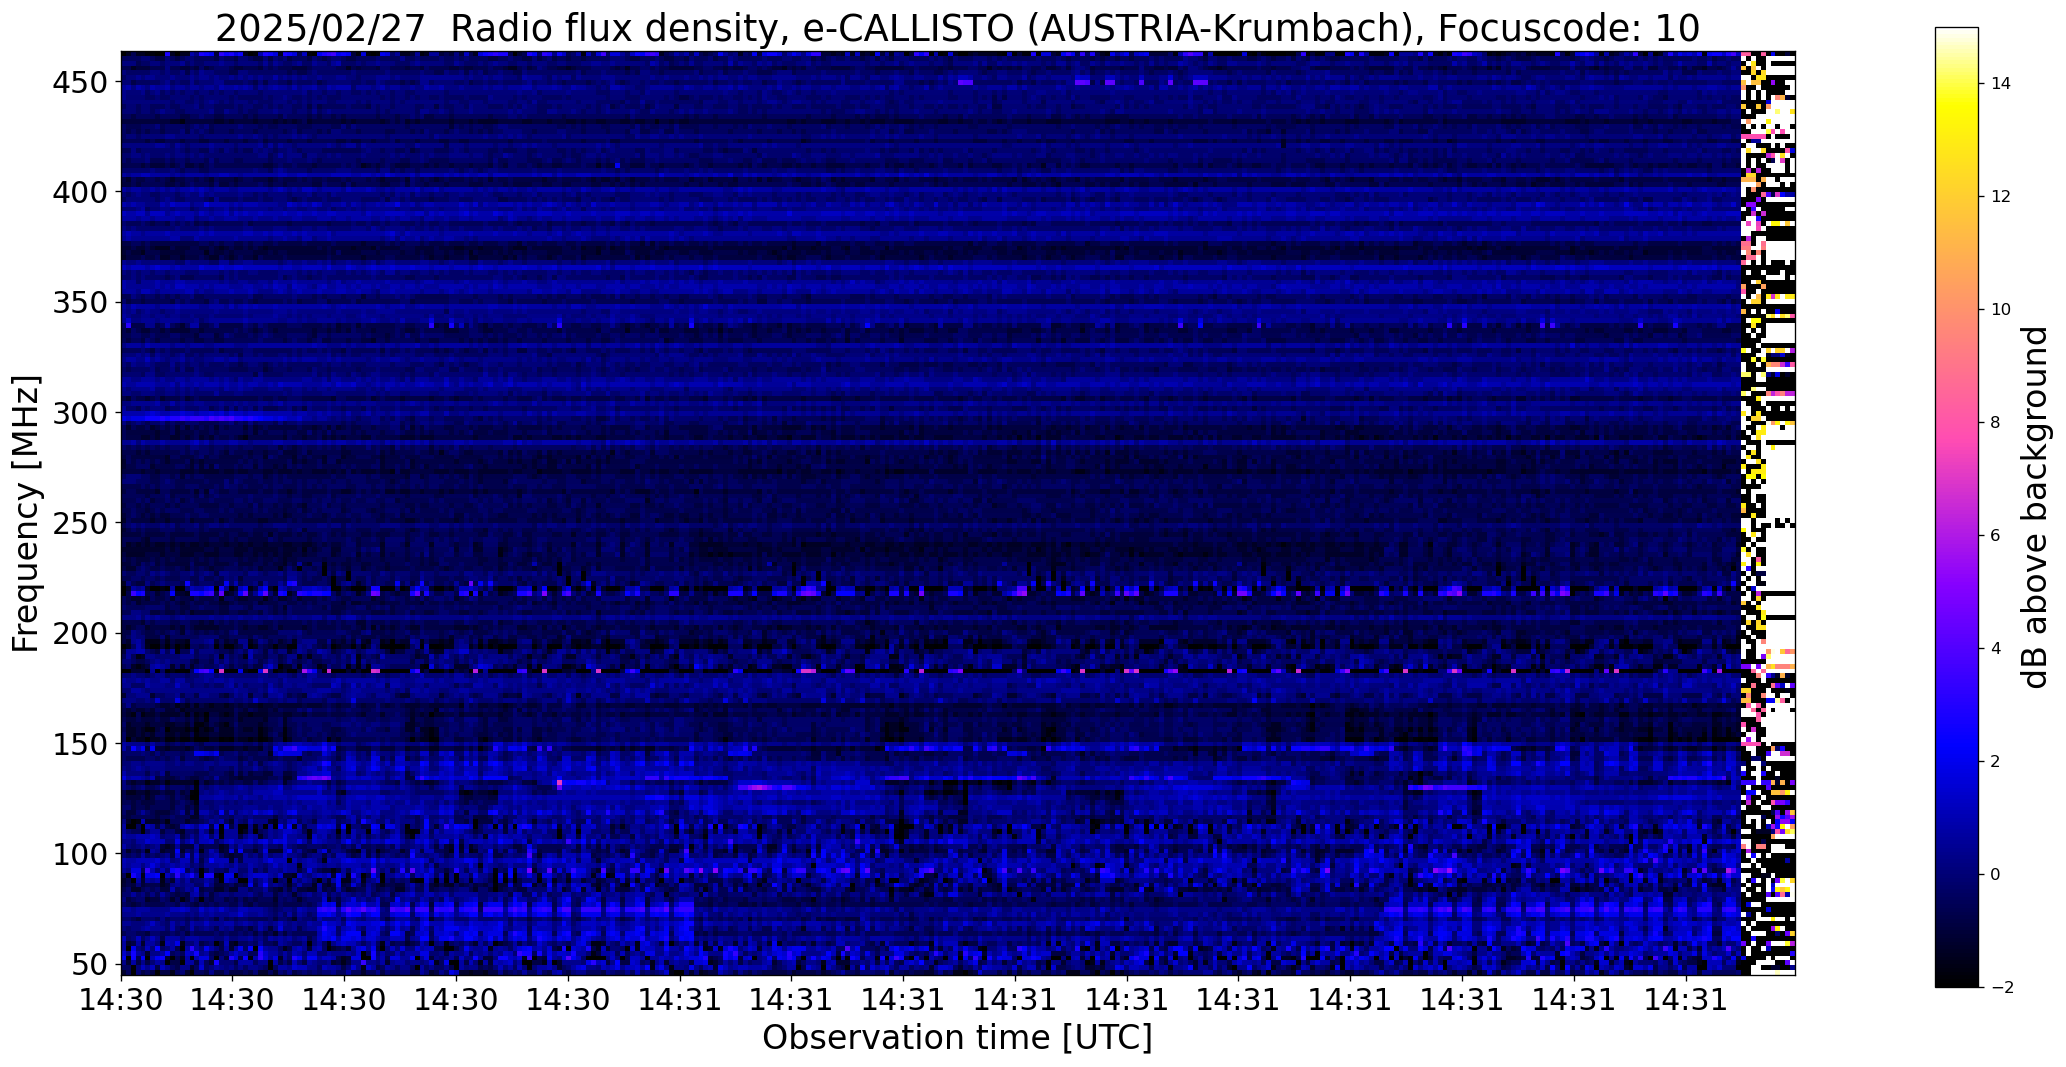2066x1067 pixels.
Task: Select the 100 MHz tick label
Action: coord(79,854)
